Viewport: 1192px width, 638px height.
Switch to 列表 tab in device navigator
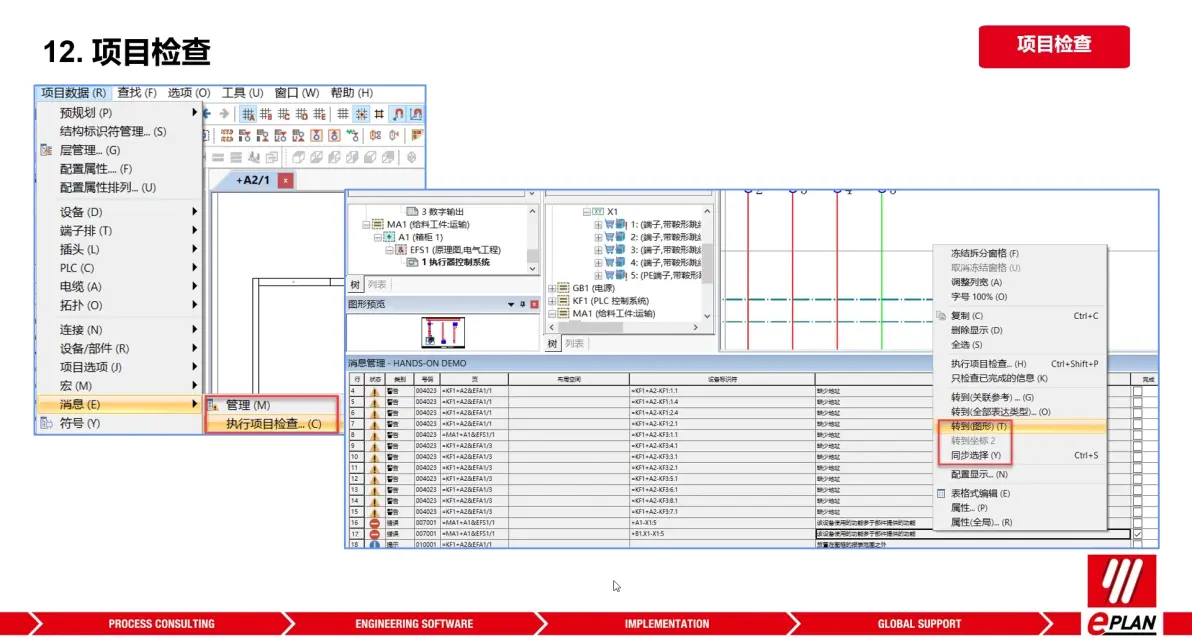pos(574,344)
